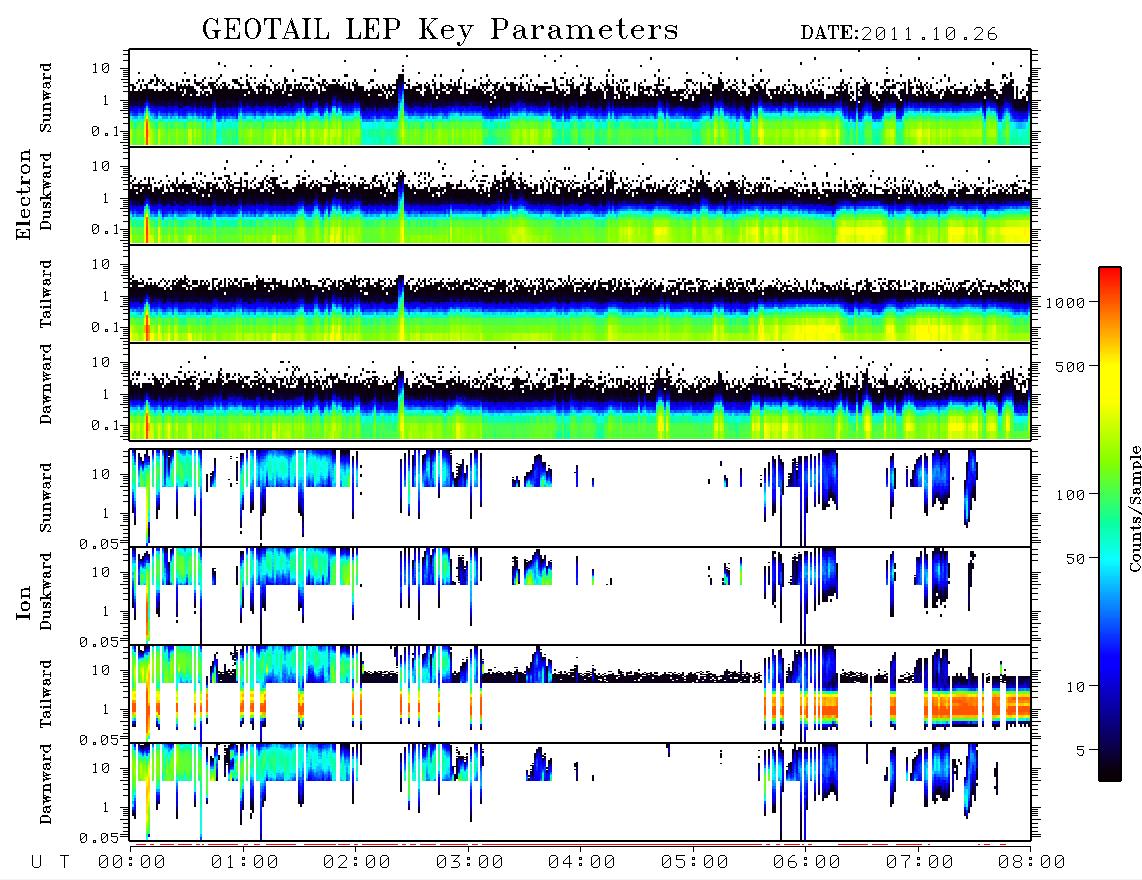Click the 100 colorbar tick label

[1070, 495]
